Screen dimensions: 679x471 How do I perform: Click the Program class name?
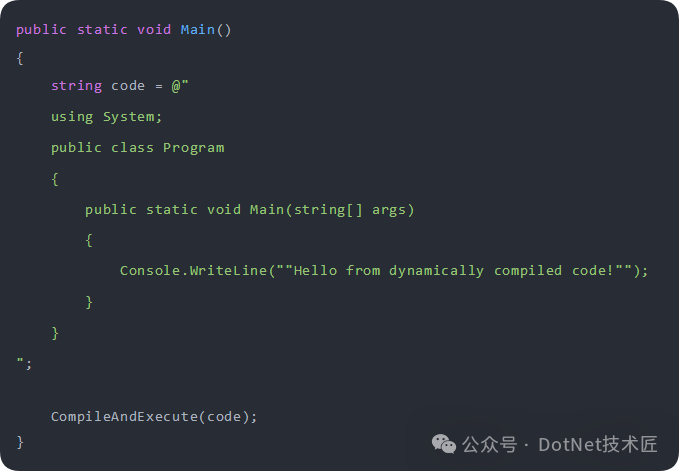coord(193,147)
